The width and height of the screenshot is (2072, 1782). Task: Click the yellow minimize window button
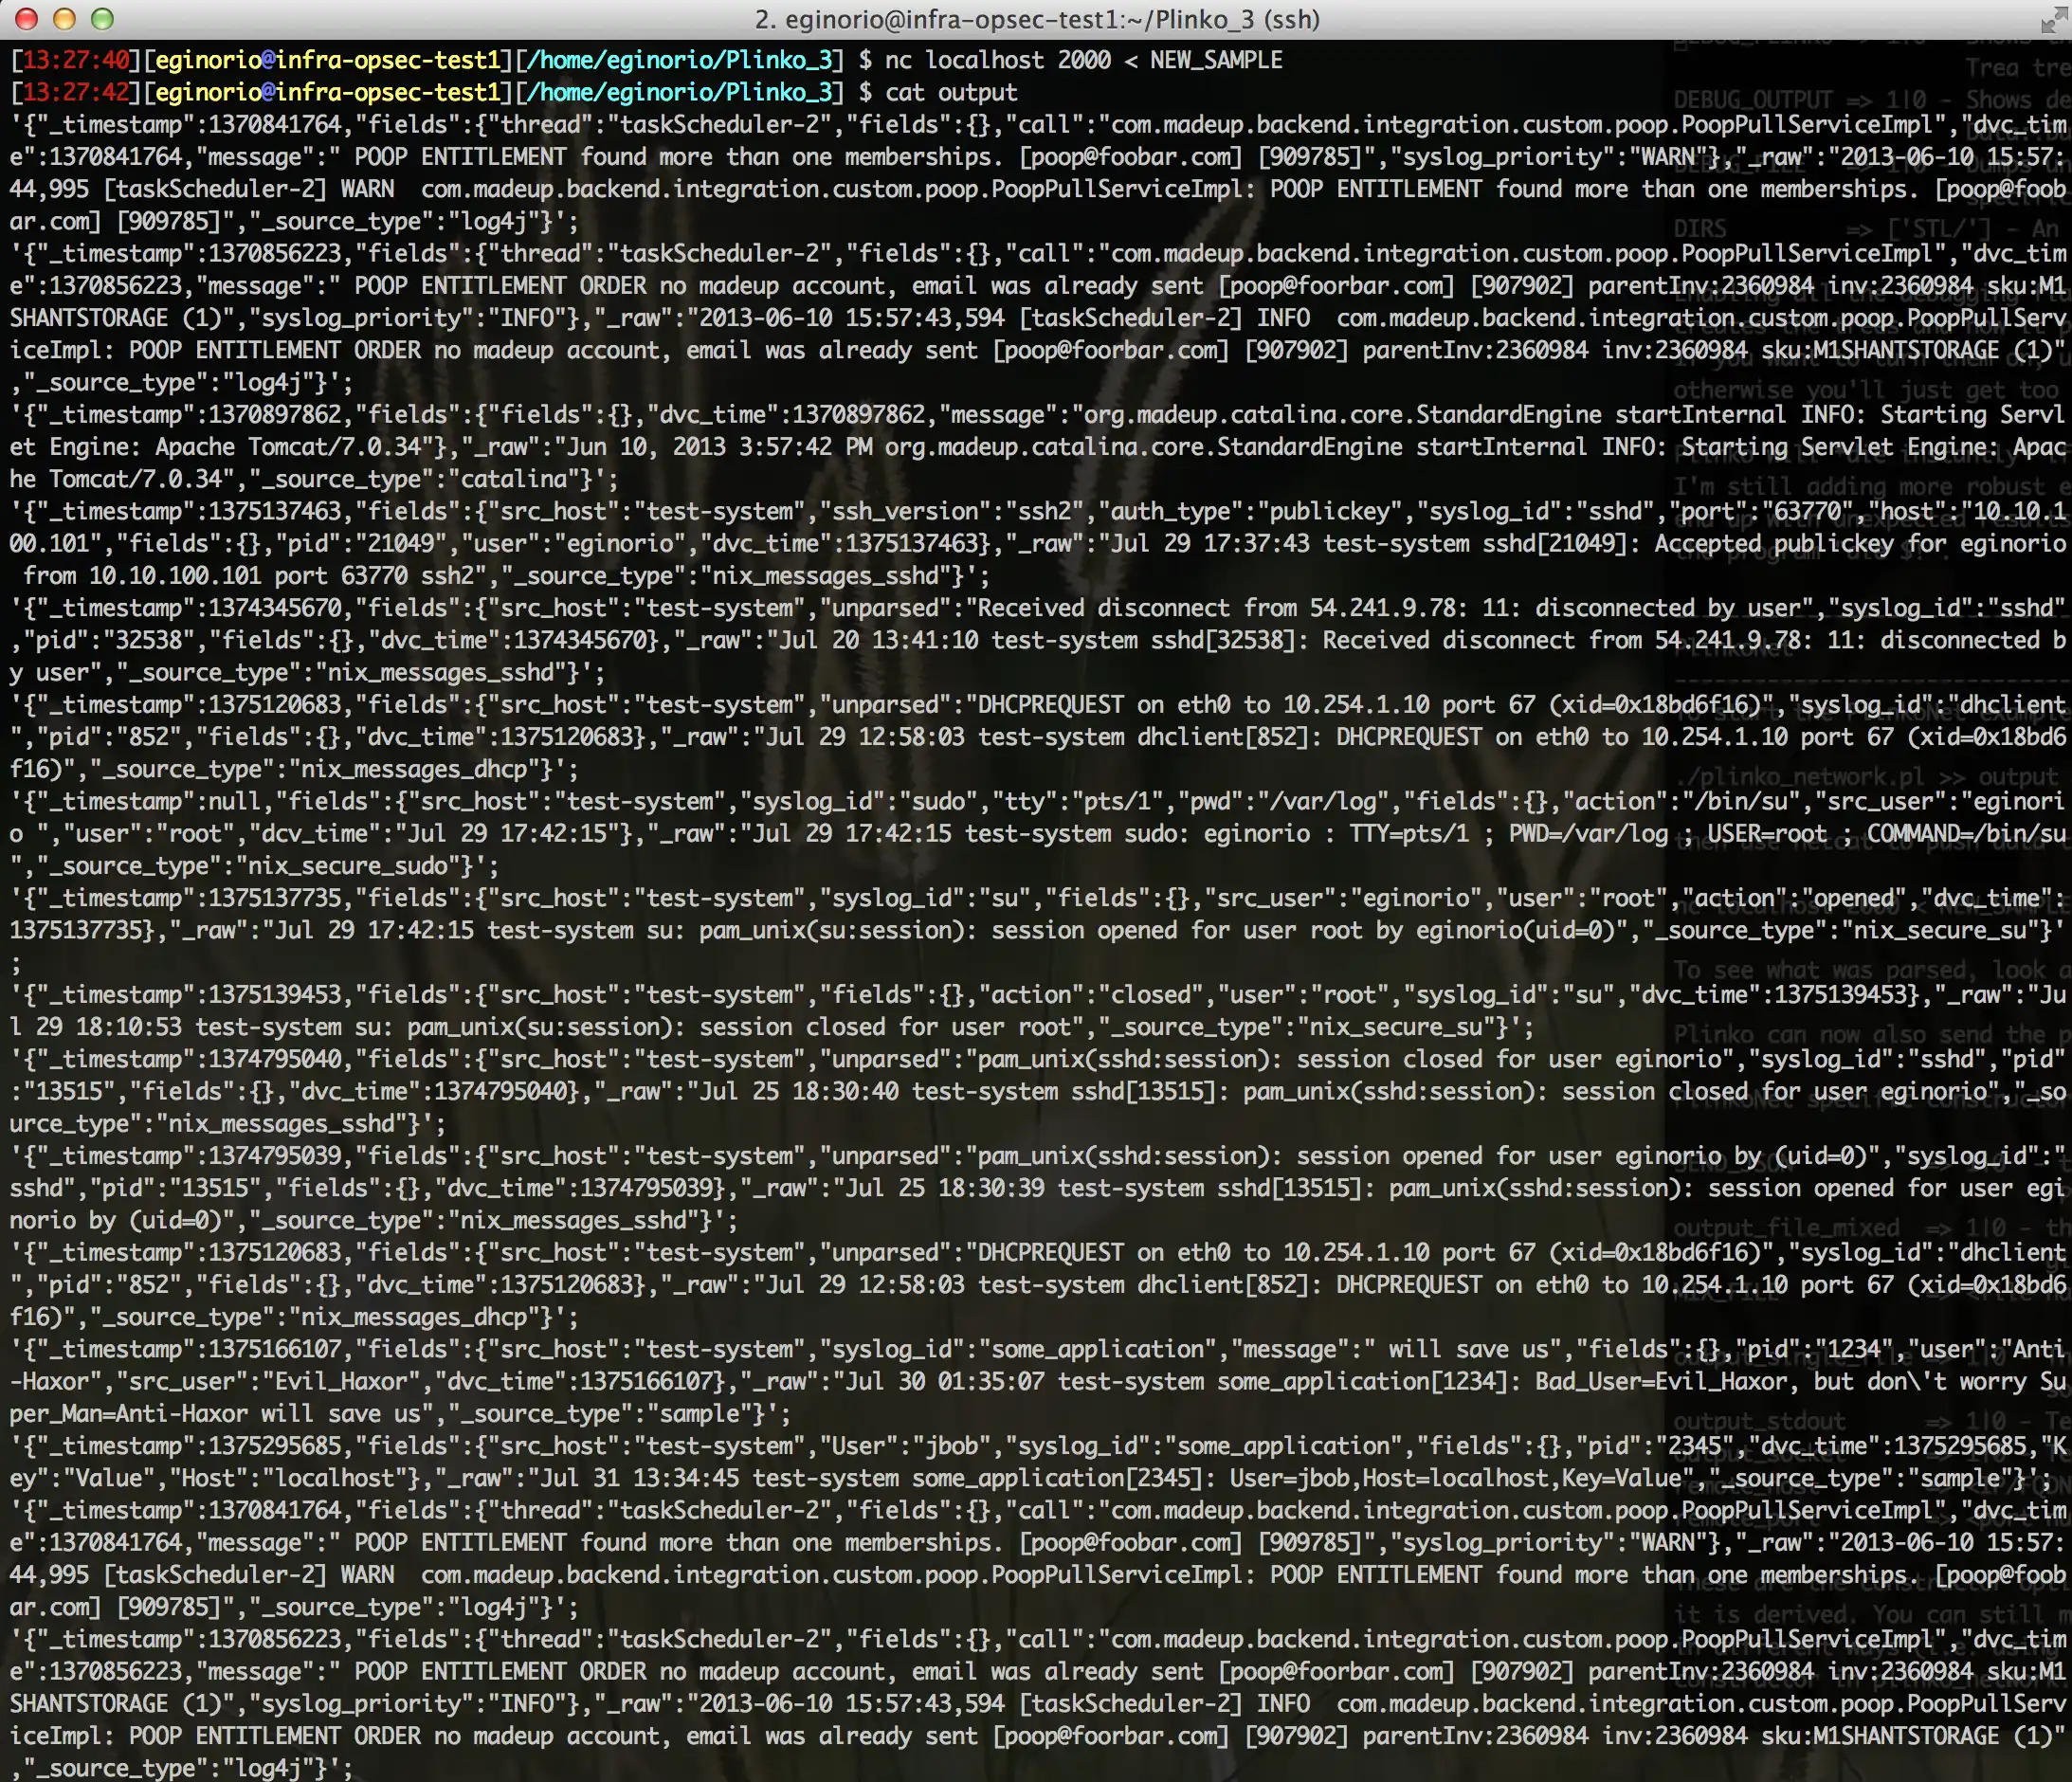pos(64,19)
